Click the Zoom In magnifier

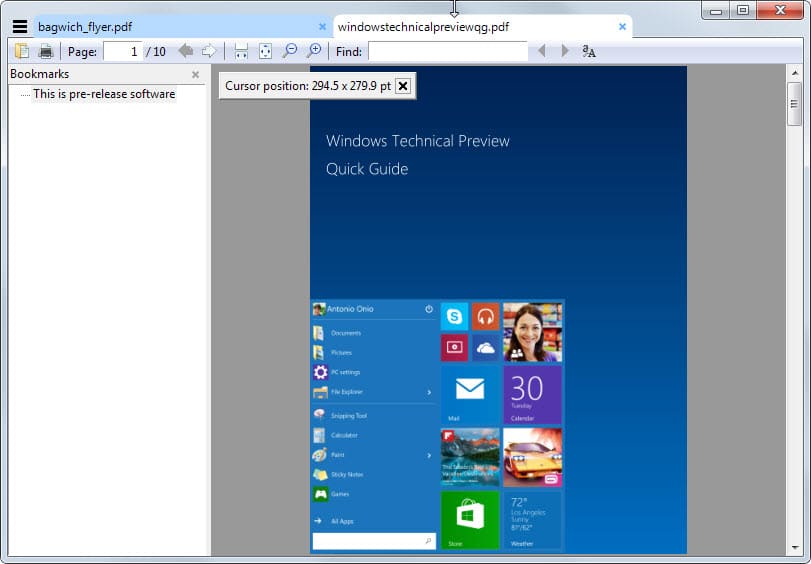click(314, 51)
